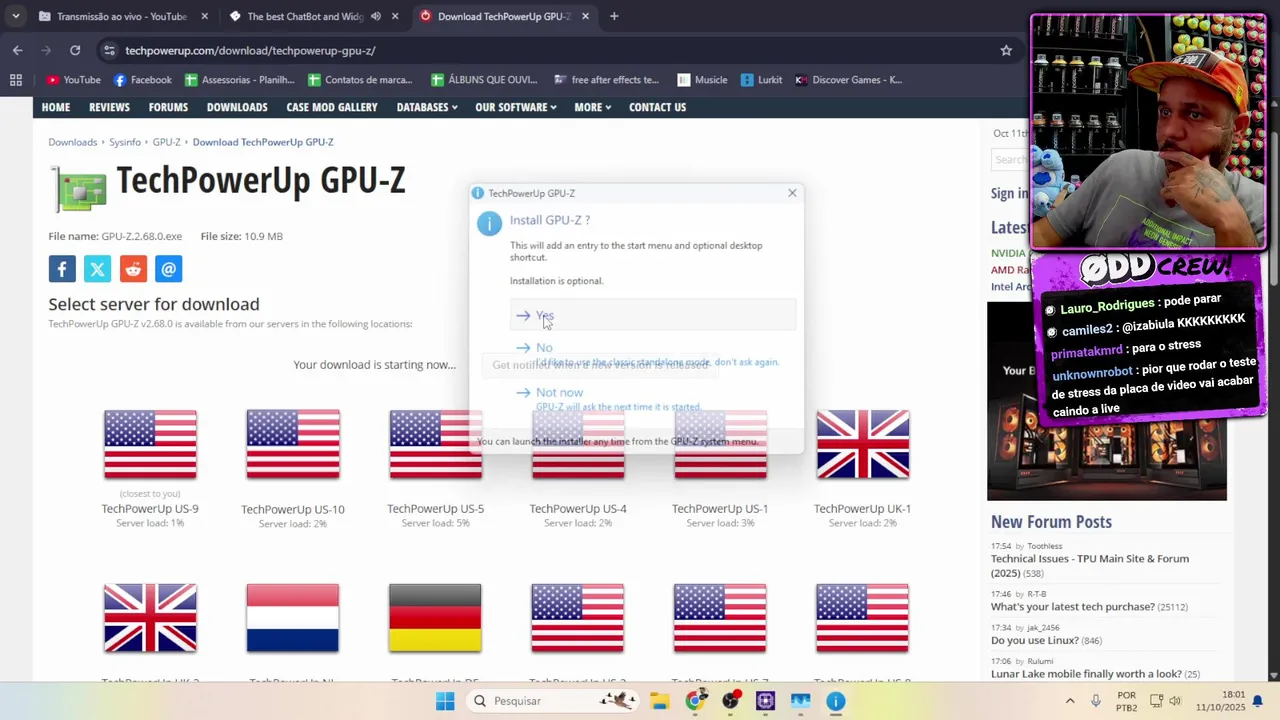
Task: Reload the page with the refresh icon
Action: click(x=75, y=50)
